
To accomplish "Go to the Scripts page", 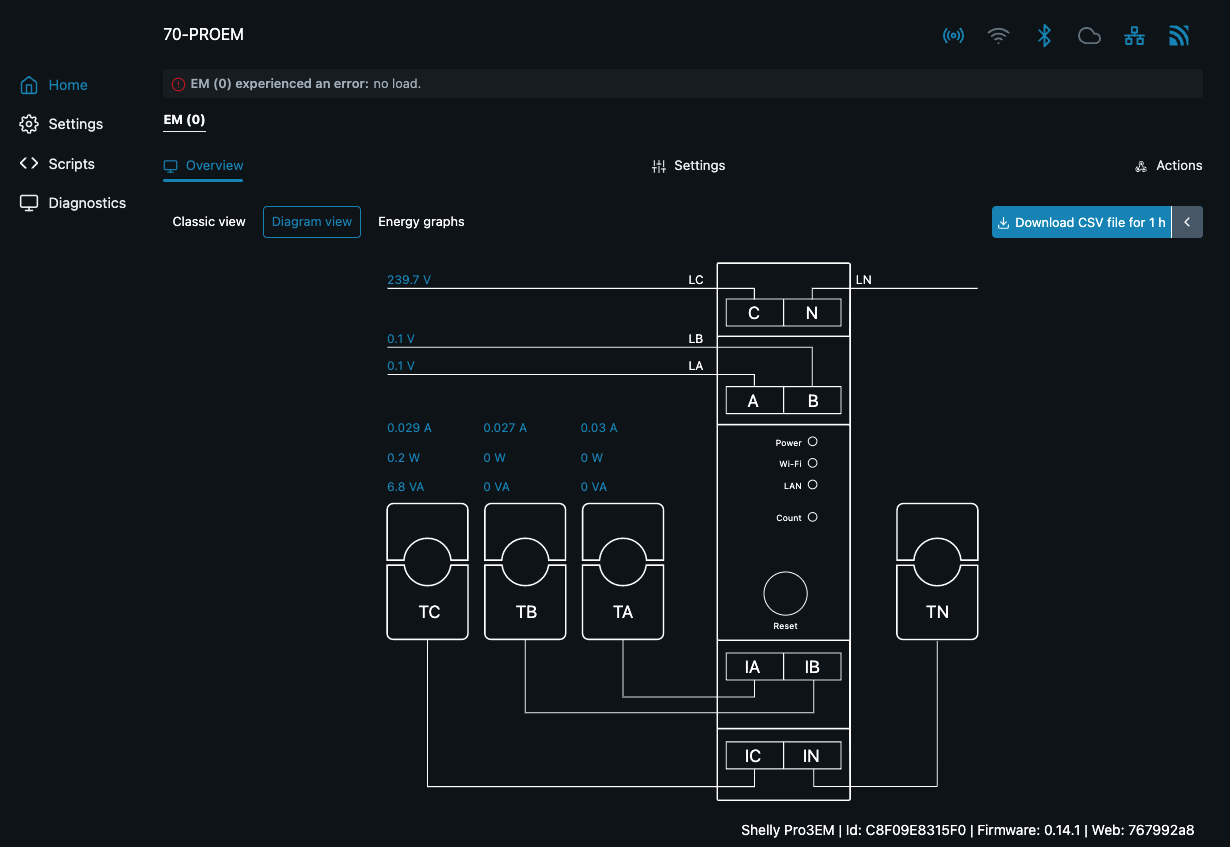I will [71, 164].
